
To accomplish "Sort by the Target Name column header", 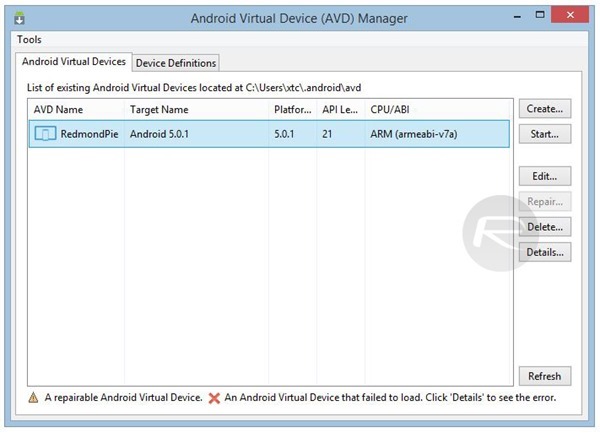I will (196, 110).
